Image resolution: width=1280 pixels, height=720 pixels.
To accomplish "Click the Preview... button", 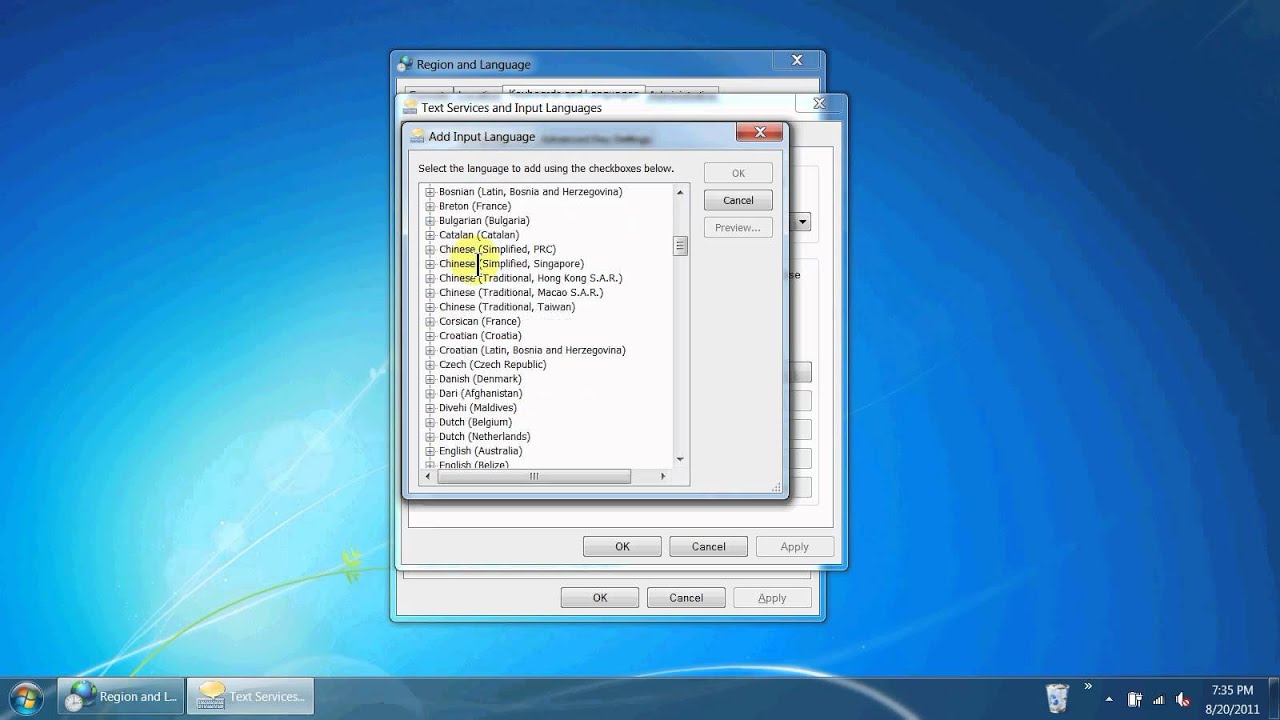I will [x=738, y=227].
